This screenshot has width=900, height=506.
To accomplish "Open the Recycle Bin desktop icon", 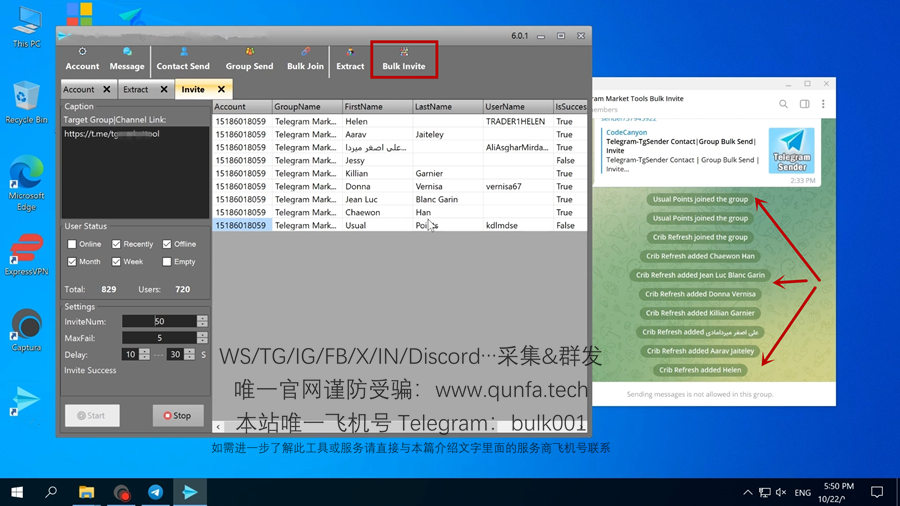I will point(26,102).
